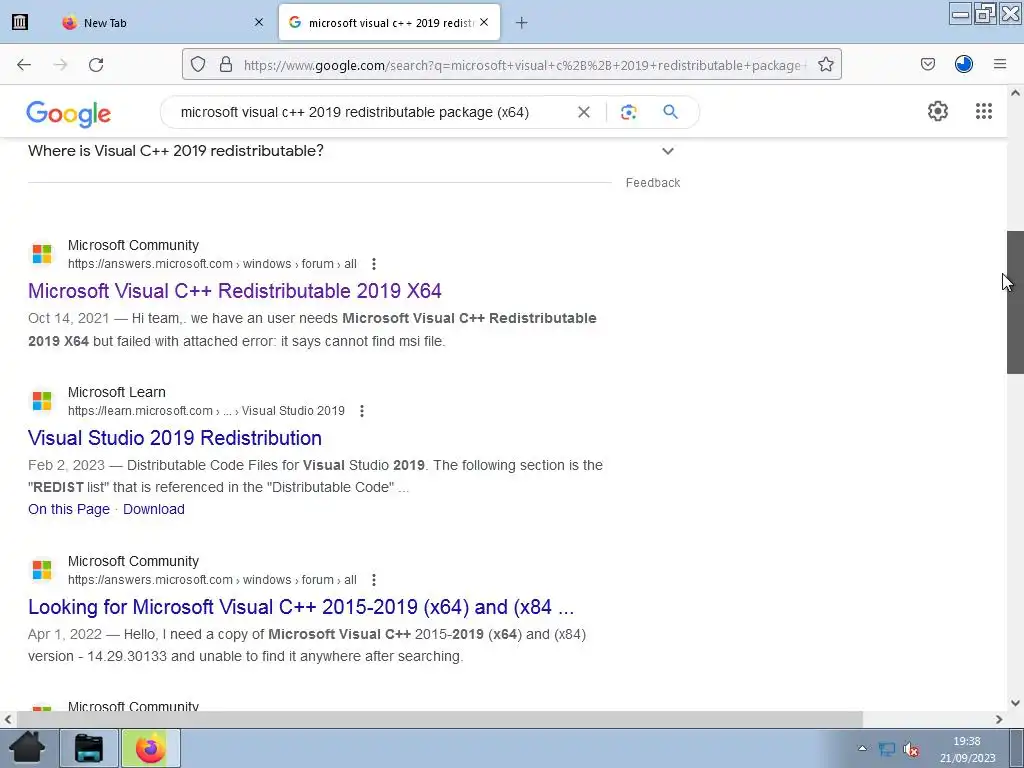Clear the Google search box text
Image resolution: width=1024 pixels, height=768 pixels.
click(584, 112)
